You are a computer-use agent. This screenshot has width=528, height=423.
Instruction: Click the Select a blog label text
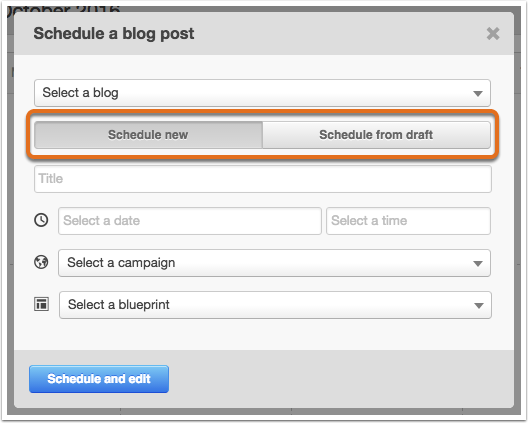pyautogui.click(x=80, y=93)
